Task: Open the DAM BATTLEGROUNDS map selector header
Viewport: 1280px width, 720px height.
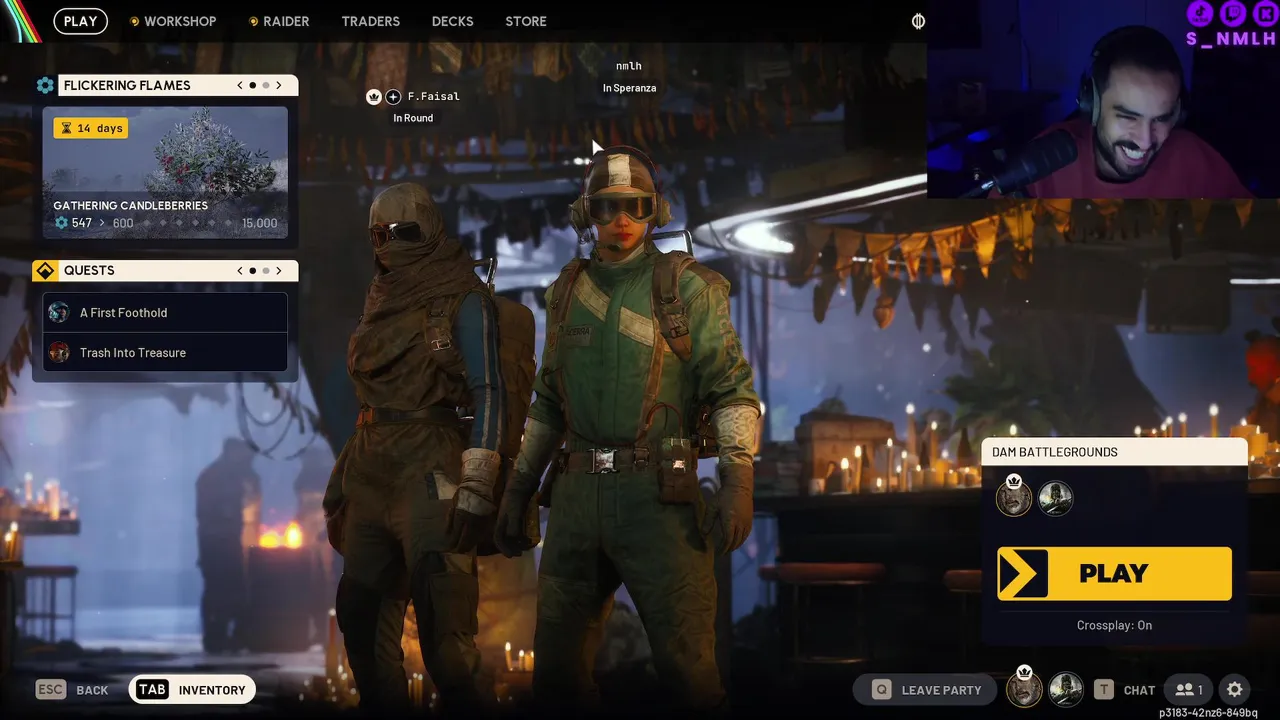Action: pyautogui.click(x=1115, y=452)
